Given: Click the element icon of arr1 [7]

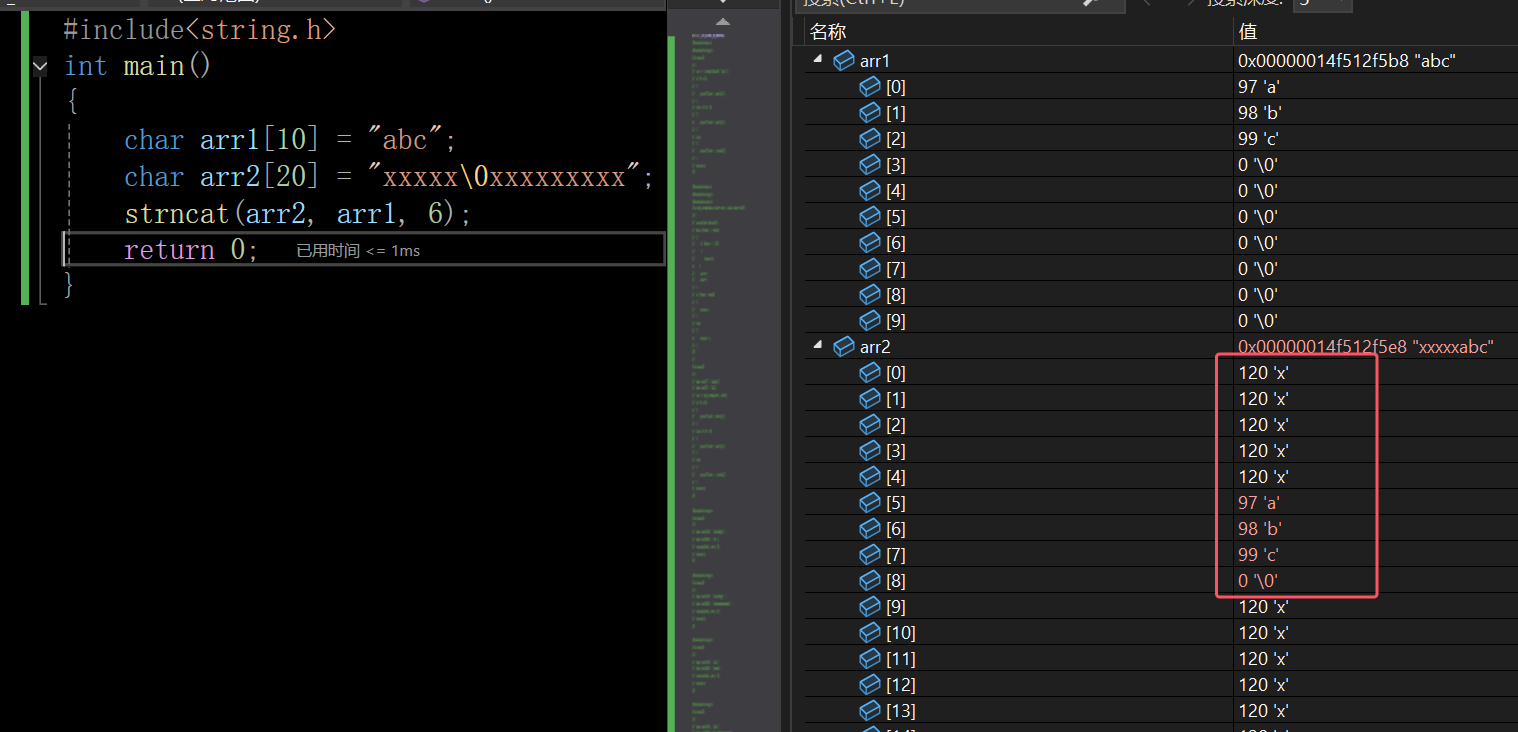Looking at the screenshot, I should tap(870, 269).
